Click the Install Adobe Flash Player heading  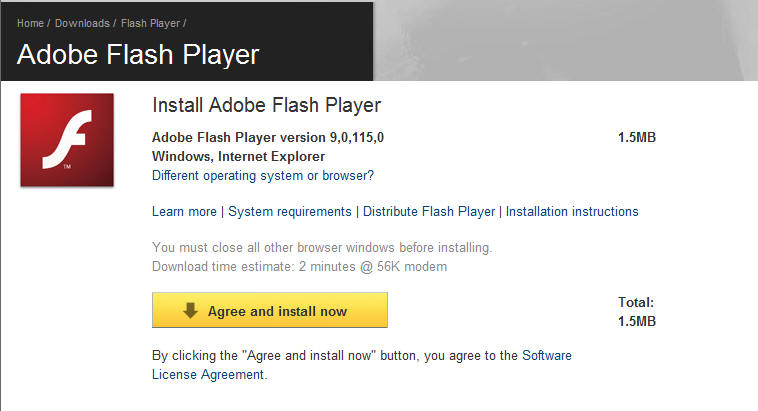pyautogui.click(x=267, y=105)
